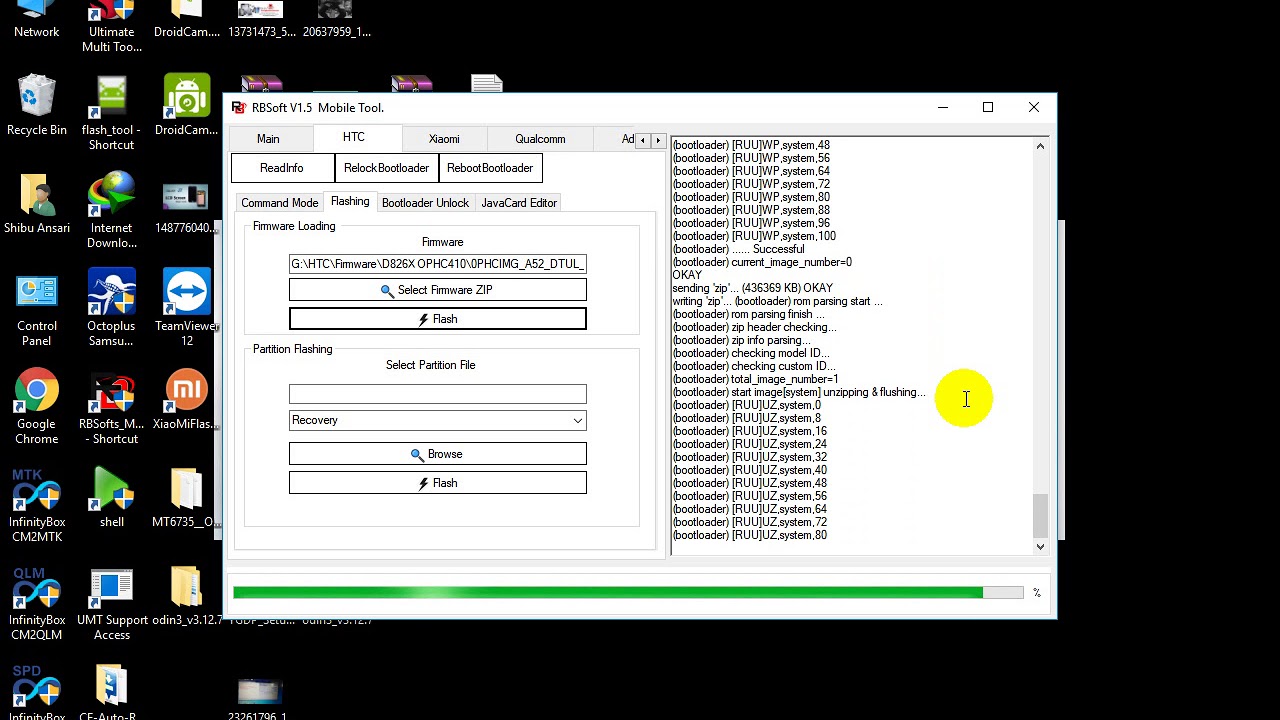Click the ReadInfo button
Image resolution: width=1280 pixels, height=720 pixels.
pos(281,168)
